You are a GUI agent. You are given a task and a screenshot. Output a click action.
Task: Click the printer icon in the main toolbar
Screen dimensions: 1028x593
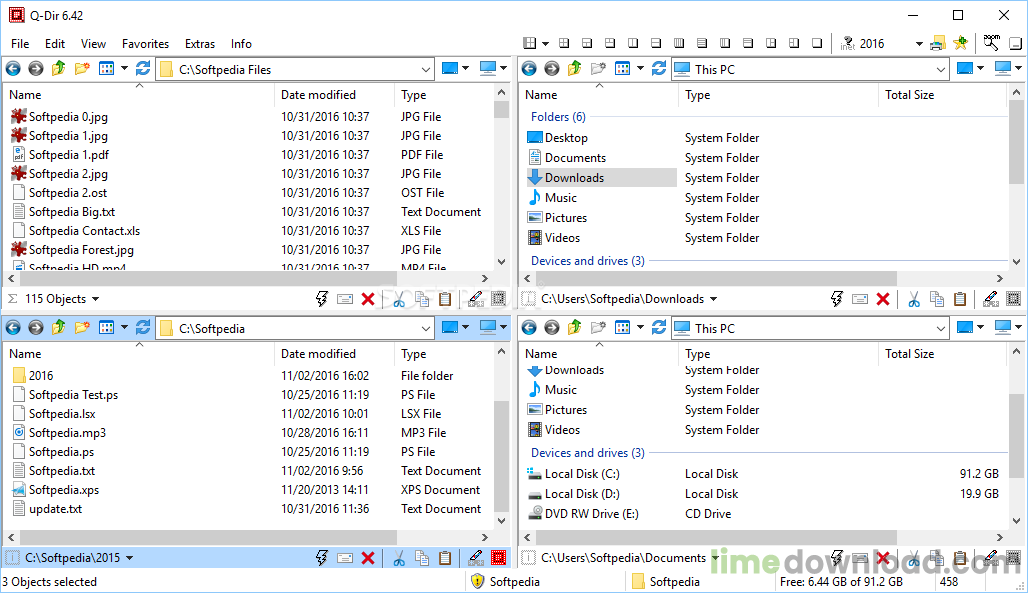point(937,43)
